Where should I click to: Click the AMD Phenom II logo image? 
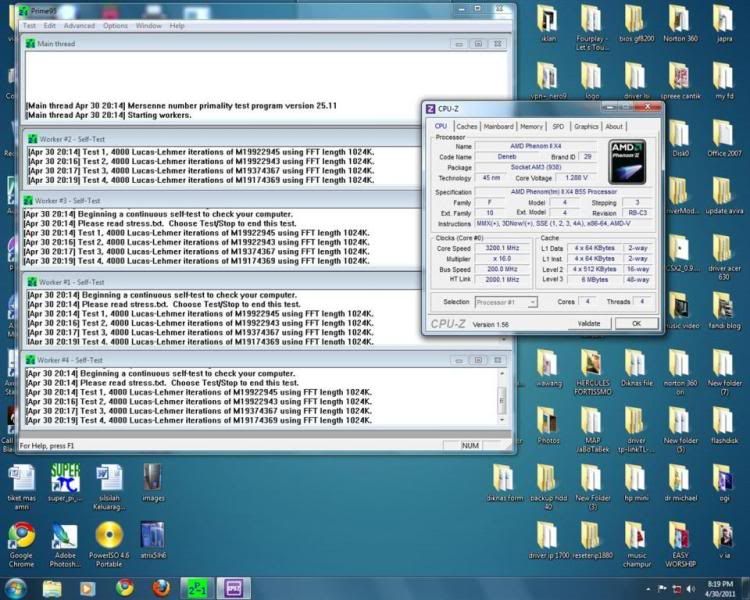point(628,162)
